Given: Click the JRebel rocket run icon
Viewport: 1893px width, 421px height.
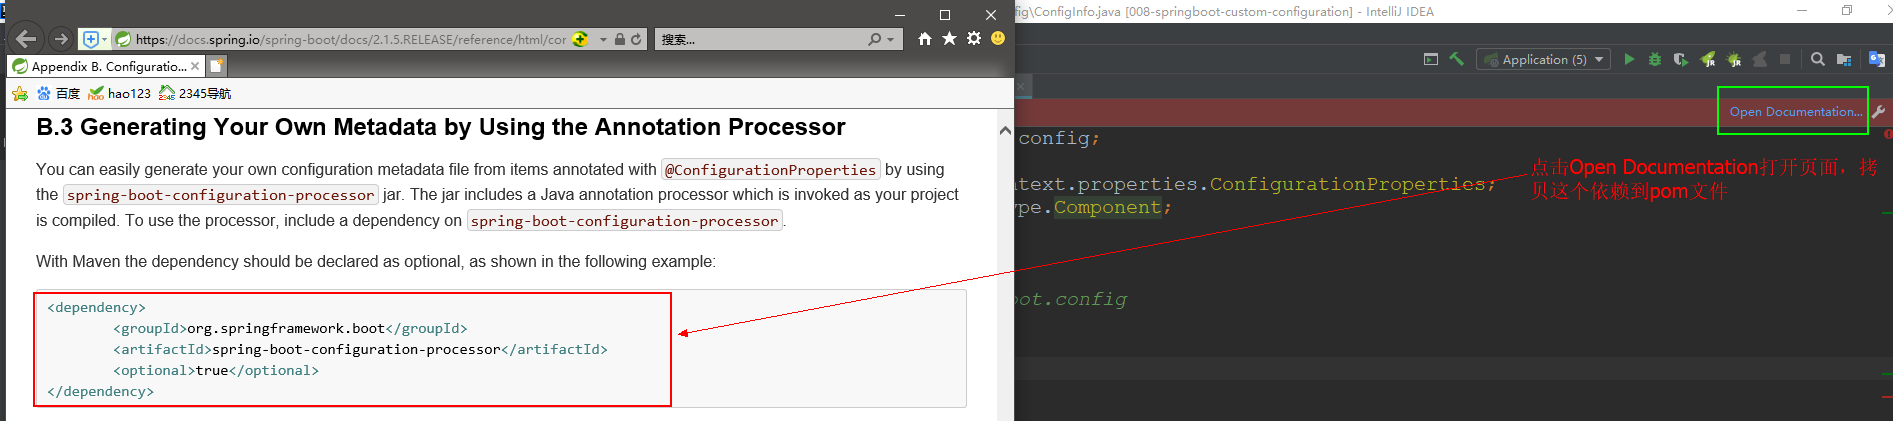Looking at the screenshot, I should click(1708, 60).
